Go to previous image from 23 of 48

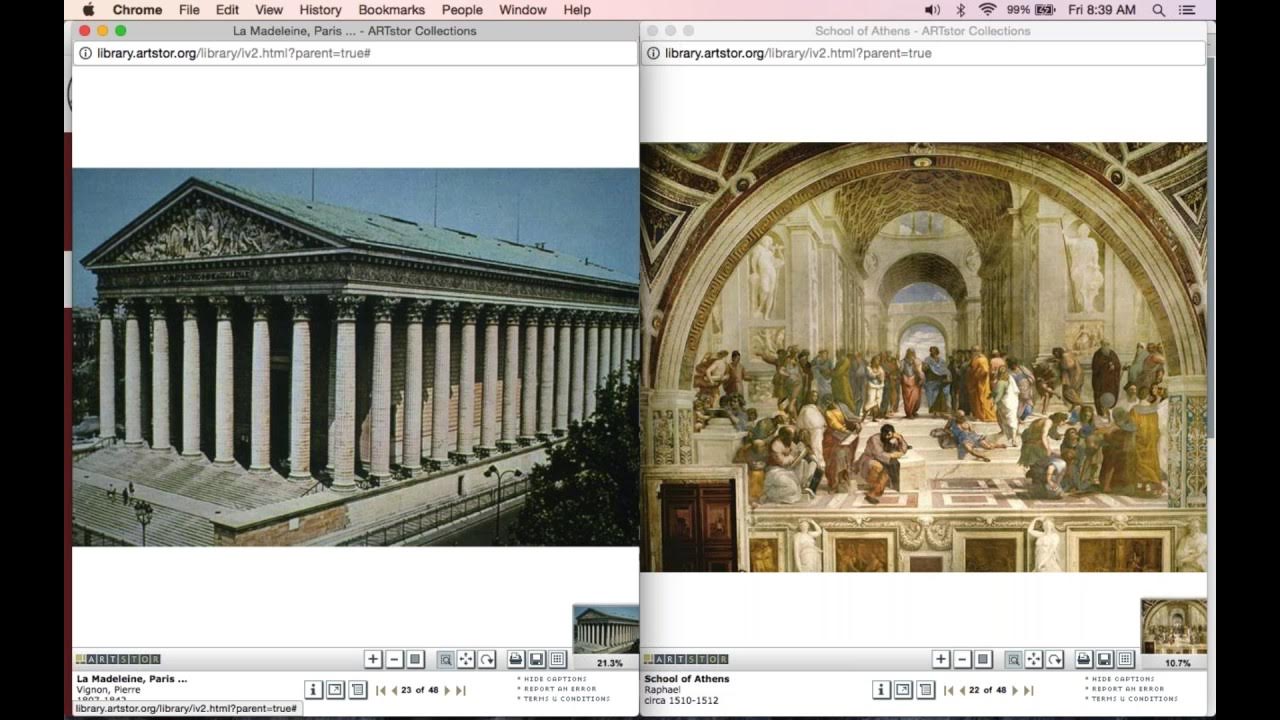pyautogui.click(x=394, y=690)
